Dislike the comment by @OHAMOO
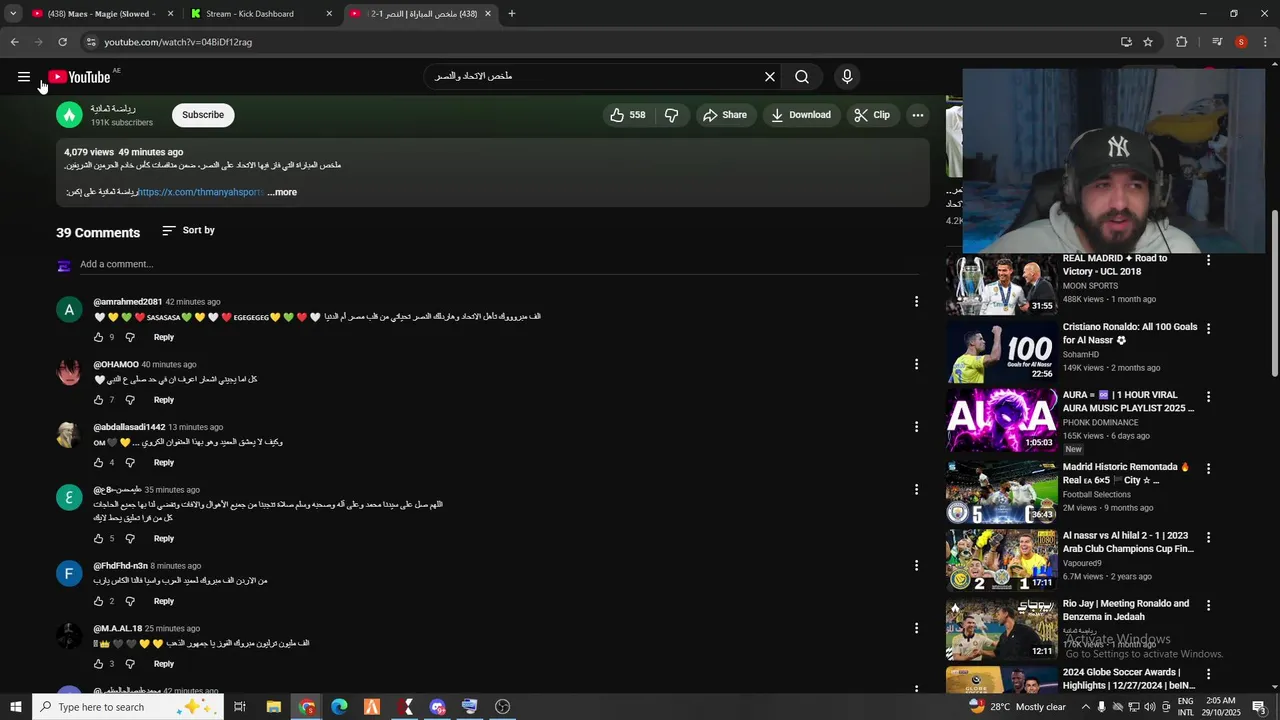 click(130, 400)
